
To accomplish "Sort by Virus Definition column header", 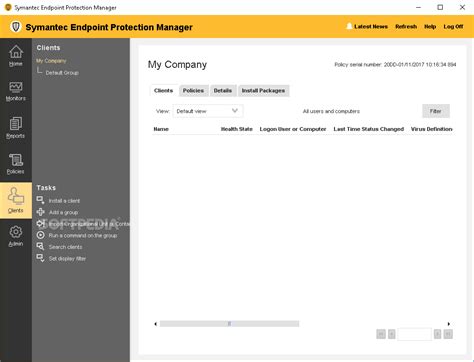I will pos(431,129).
